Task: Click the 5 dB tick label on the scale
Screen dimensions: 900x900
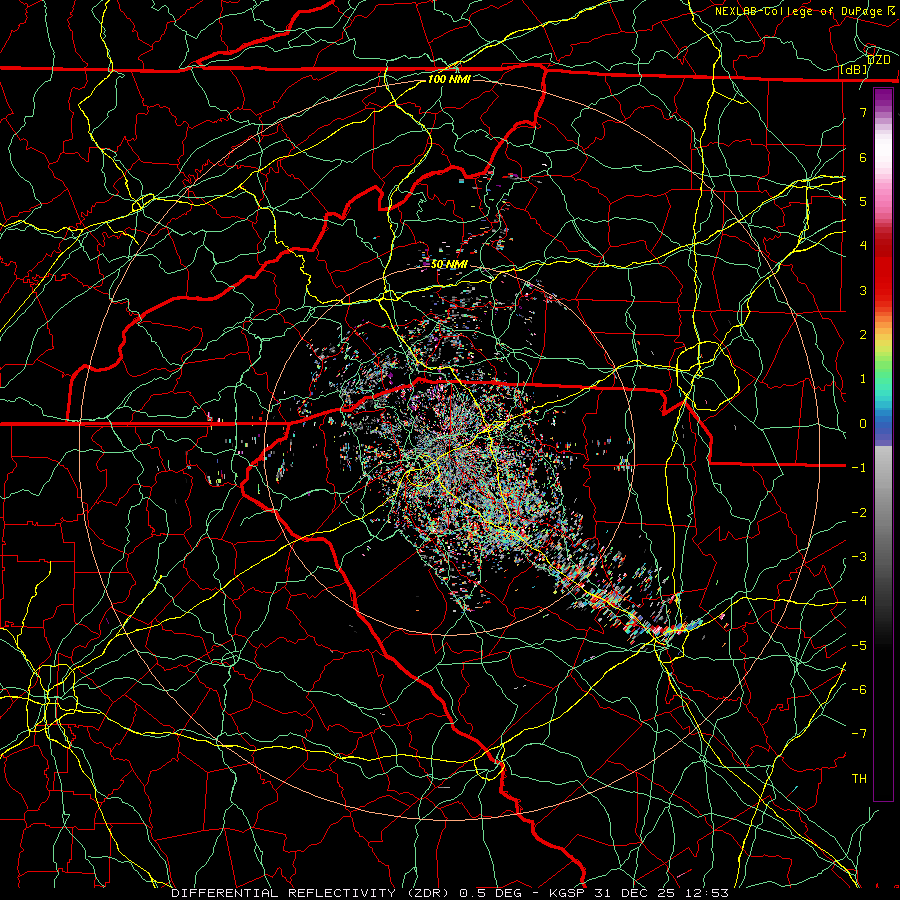Action: [x=863, y=201]
